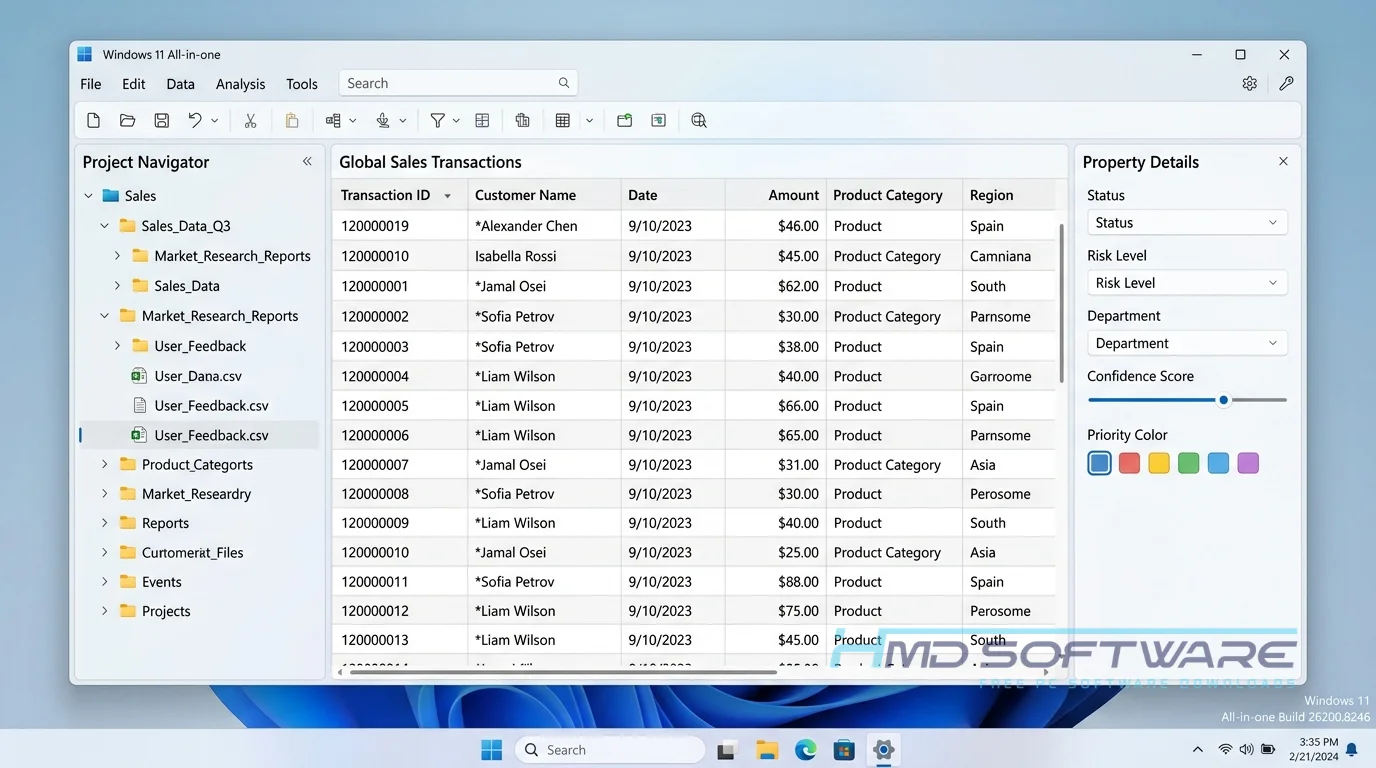The image size is (1376, 768).
Task: Click the filter funnel icon
Action: [x=437, y=120]
